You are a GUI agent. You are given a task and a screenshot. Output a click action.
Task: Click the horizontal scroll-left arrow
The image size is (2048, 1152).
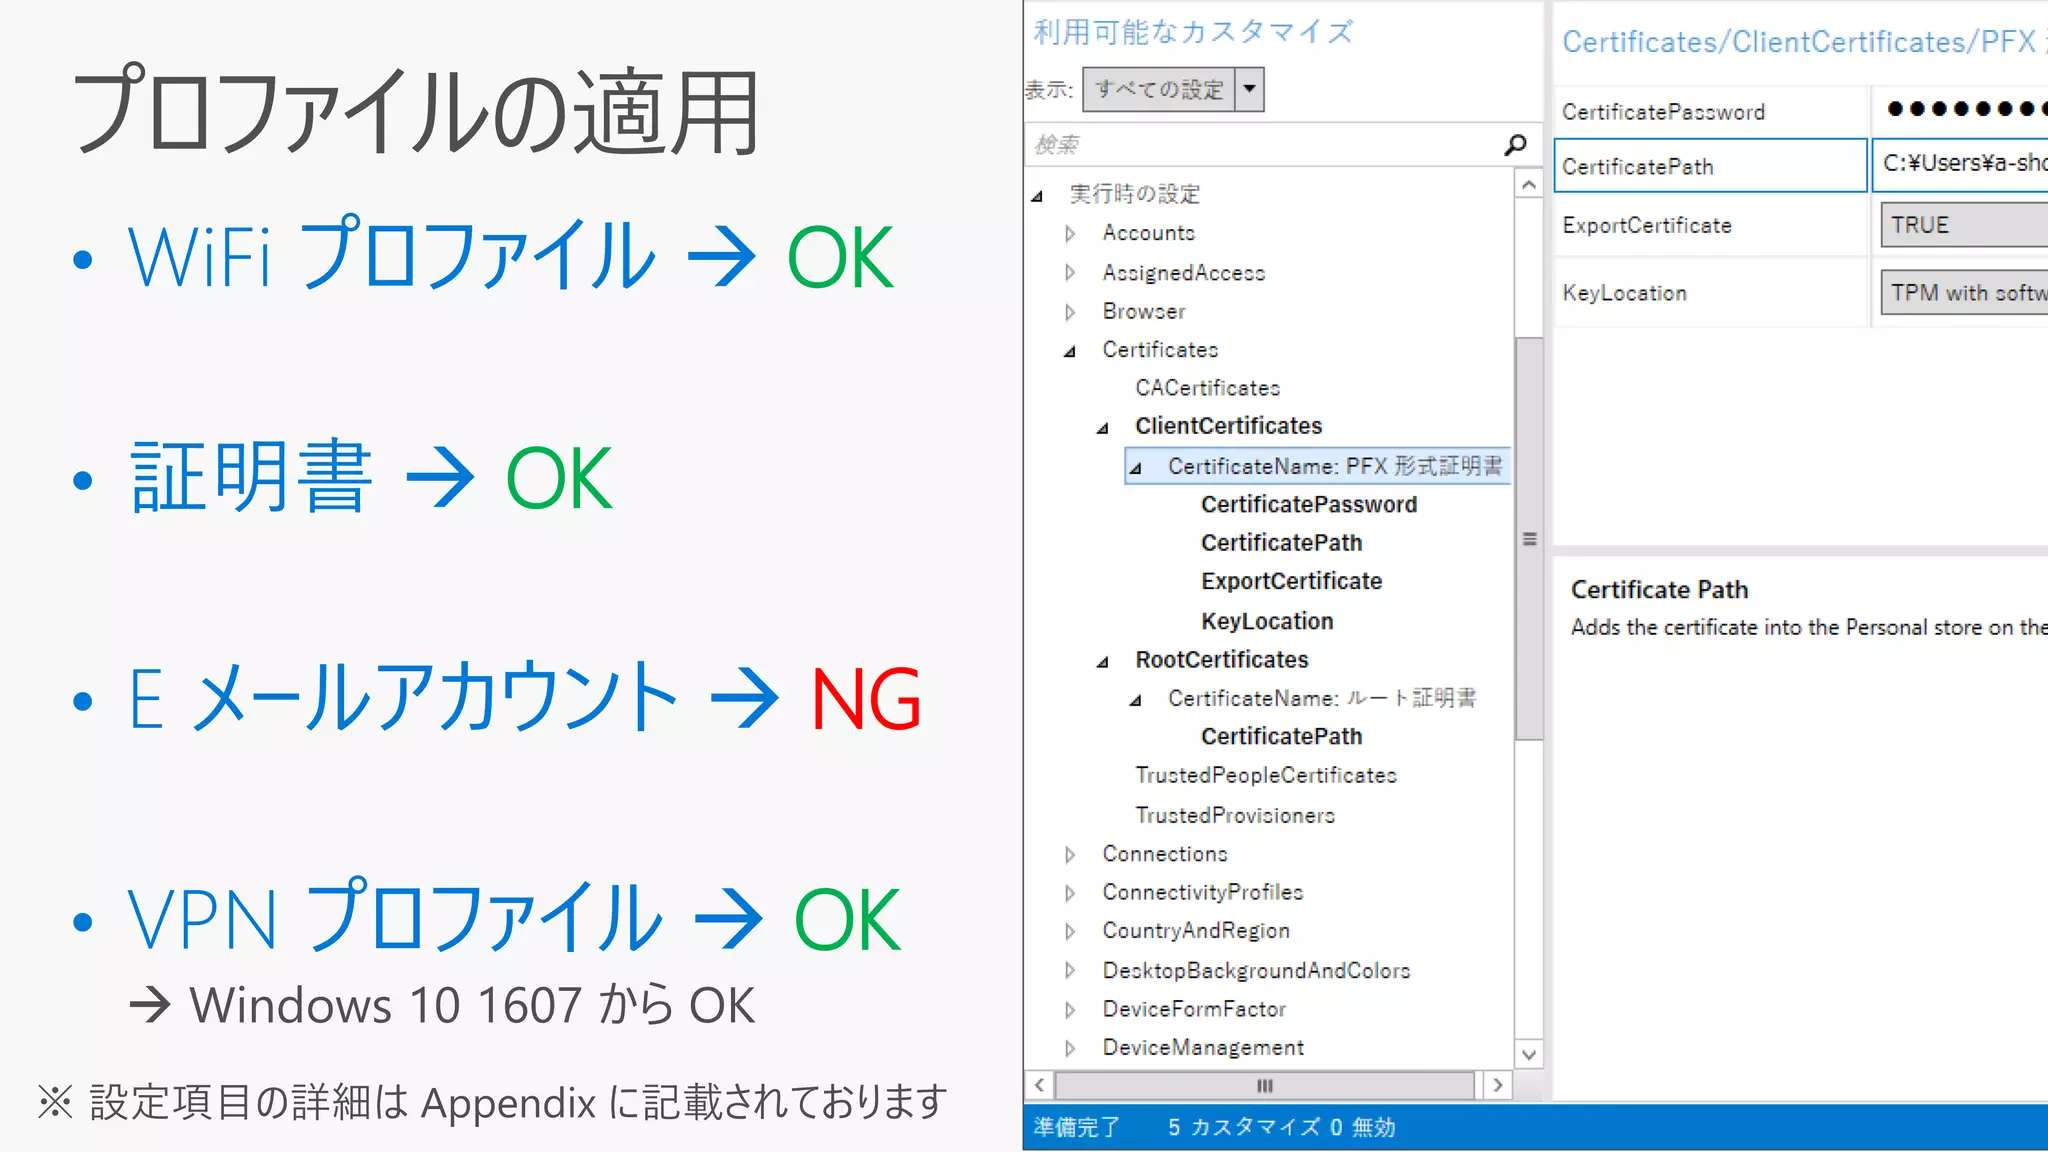1040,1085
